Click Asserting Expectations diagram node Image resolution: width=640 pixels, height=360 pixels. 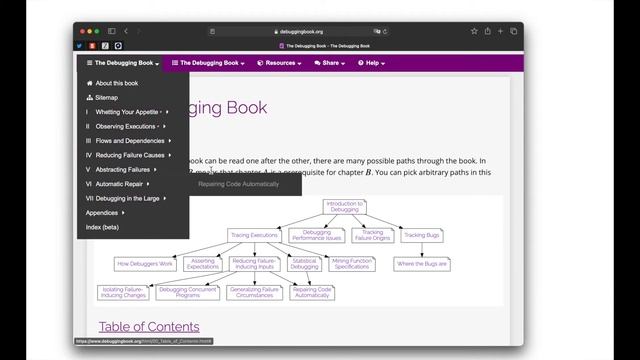click(203, 264)
